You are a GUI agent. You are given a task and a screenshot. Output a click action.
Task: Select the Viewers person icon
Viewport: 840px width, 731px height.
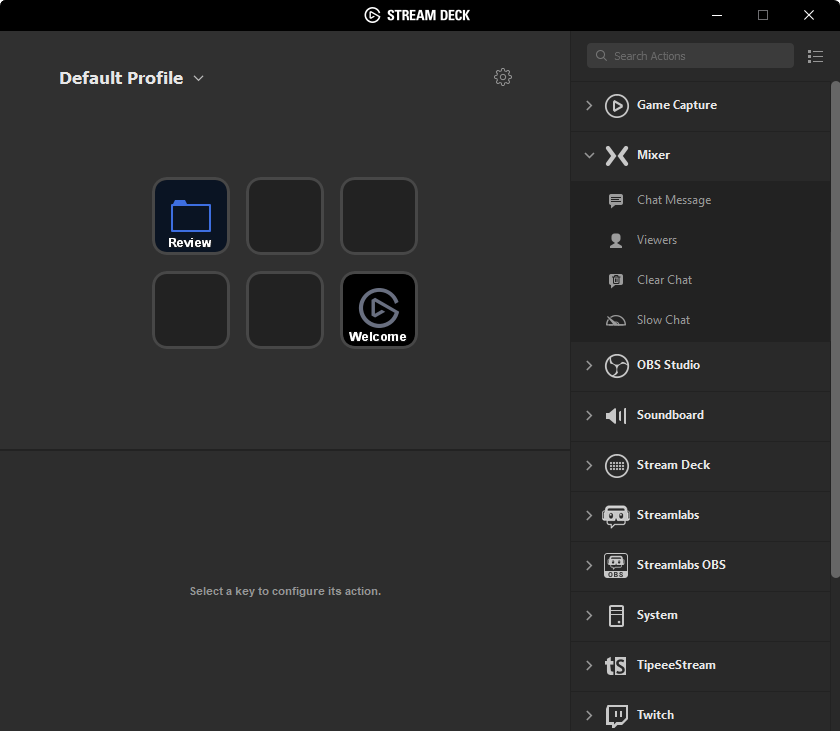pyautogui.click(x=616, y=240)
